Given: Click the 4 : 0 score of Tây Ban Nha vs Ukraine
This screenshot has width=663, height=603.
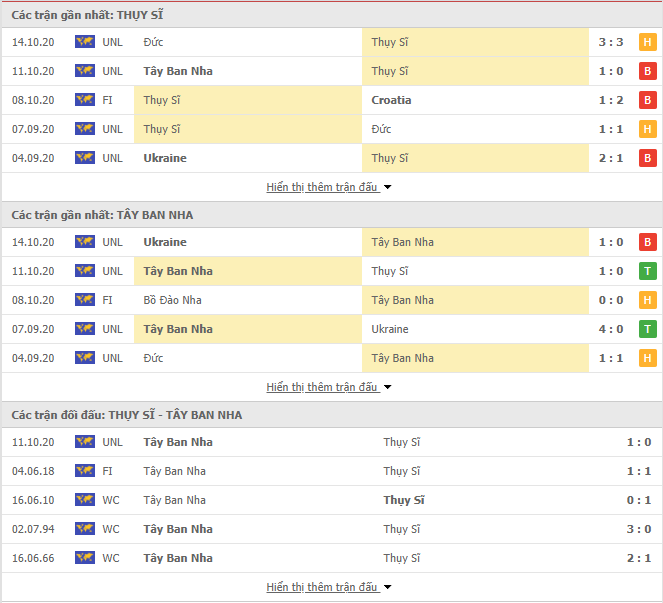Looking at the screenshot, I should (x=611, y=329).
